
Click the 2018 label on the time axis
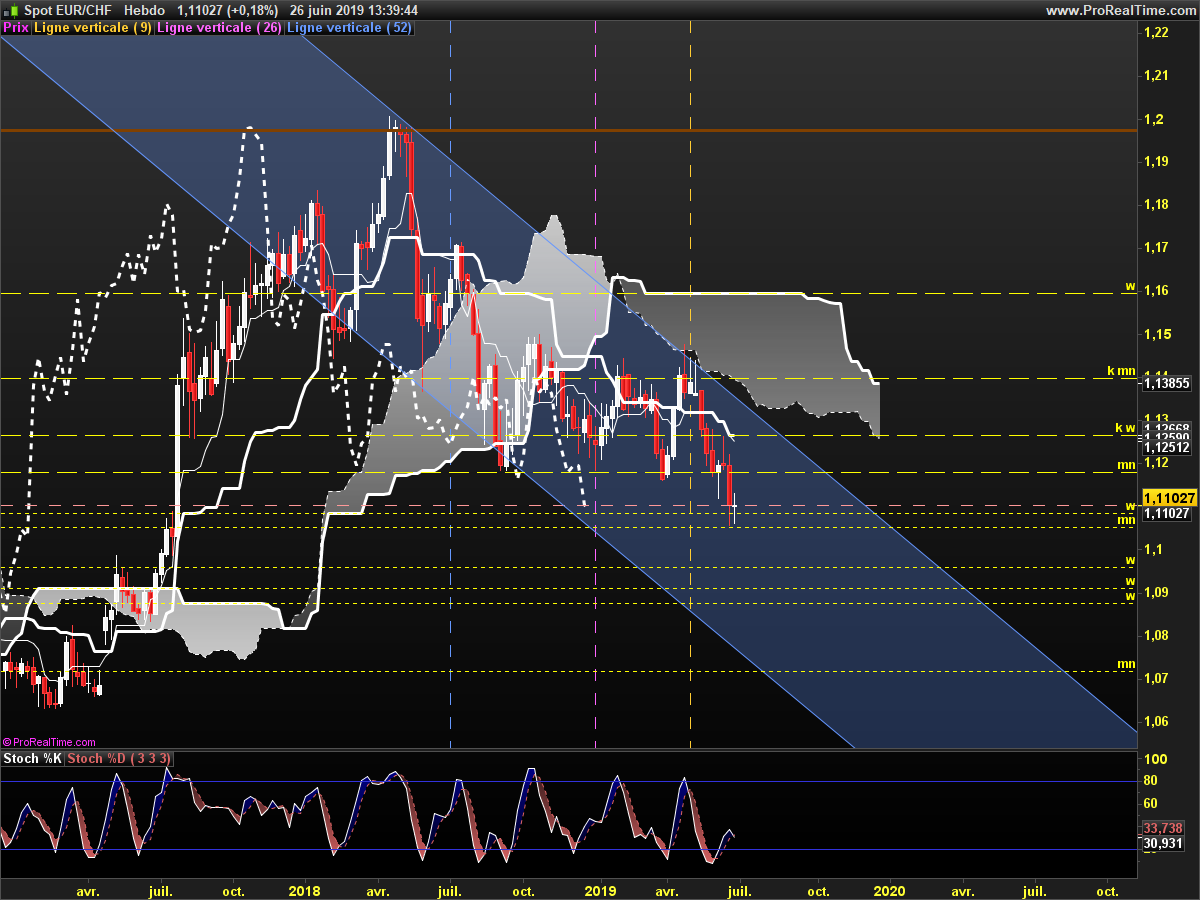click(x=304, y=891)
